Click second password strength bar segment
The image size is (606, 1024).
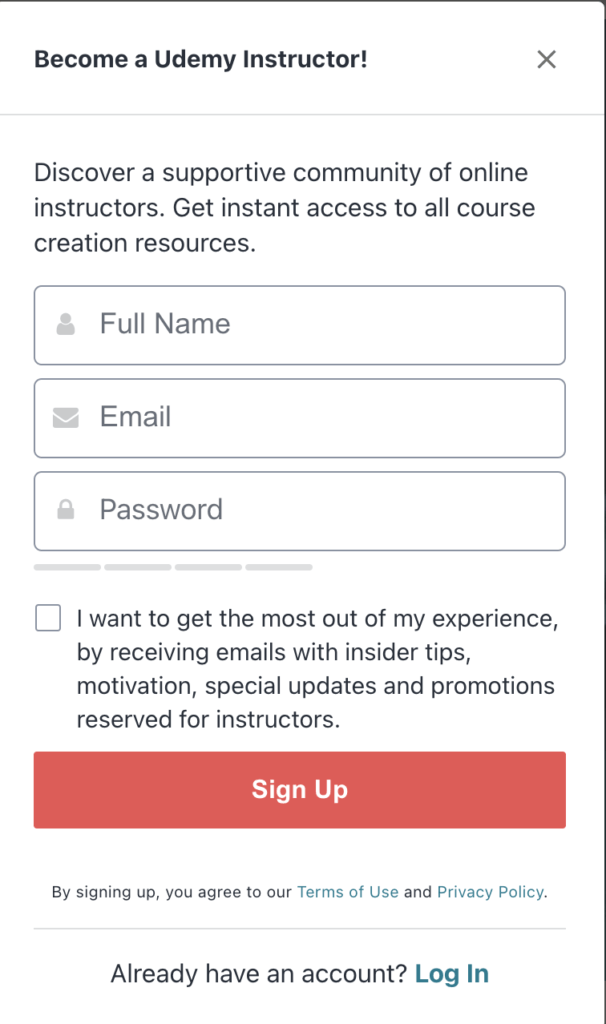click(x=138, y=567)
